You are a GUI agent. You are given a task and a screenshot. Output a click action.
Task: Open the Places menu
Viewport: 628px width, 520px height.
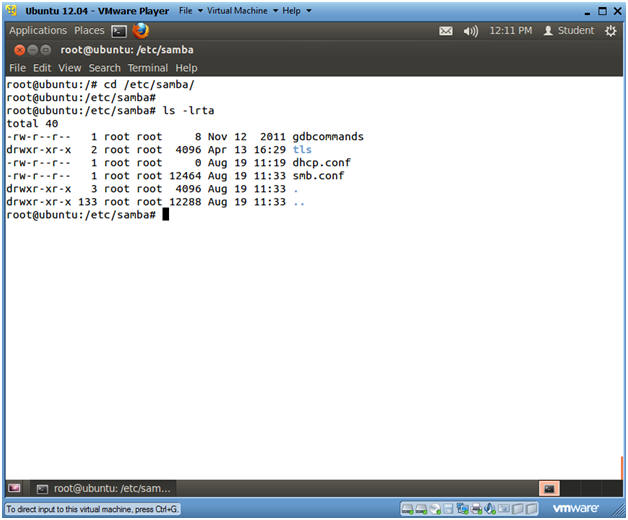tap(89, 31)
